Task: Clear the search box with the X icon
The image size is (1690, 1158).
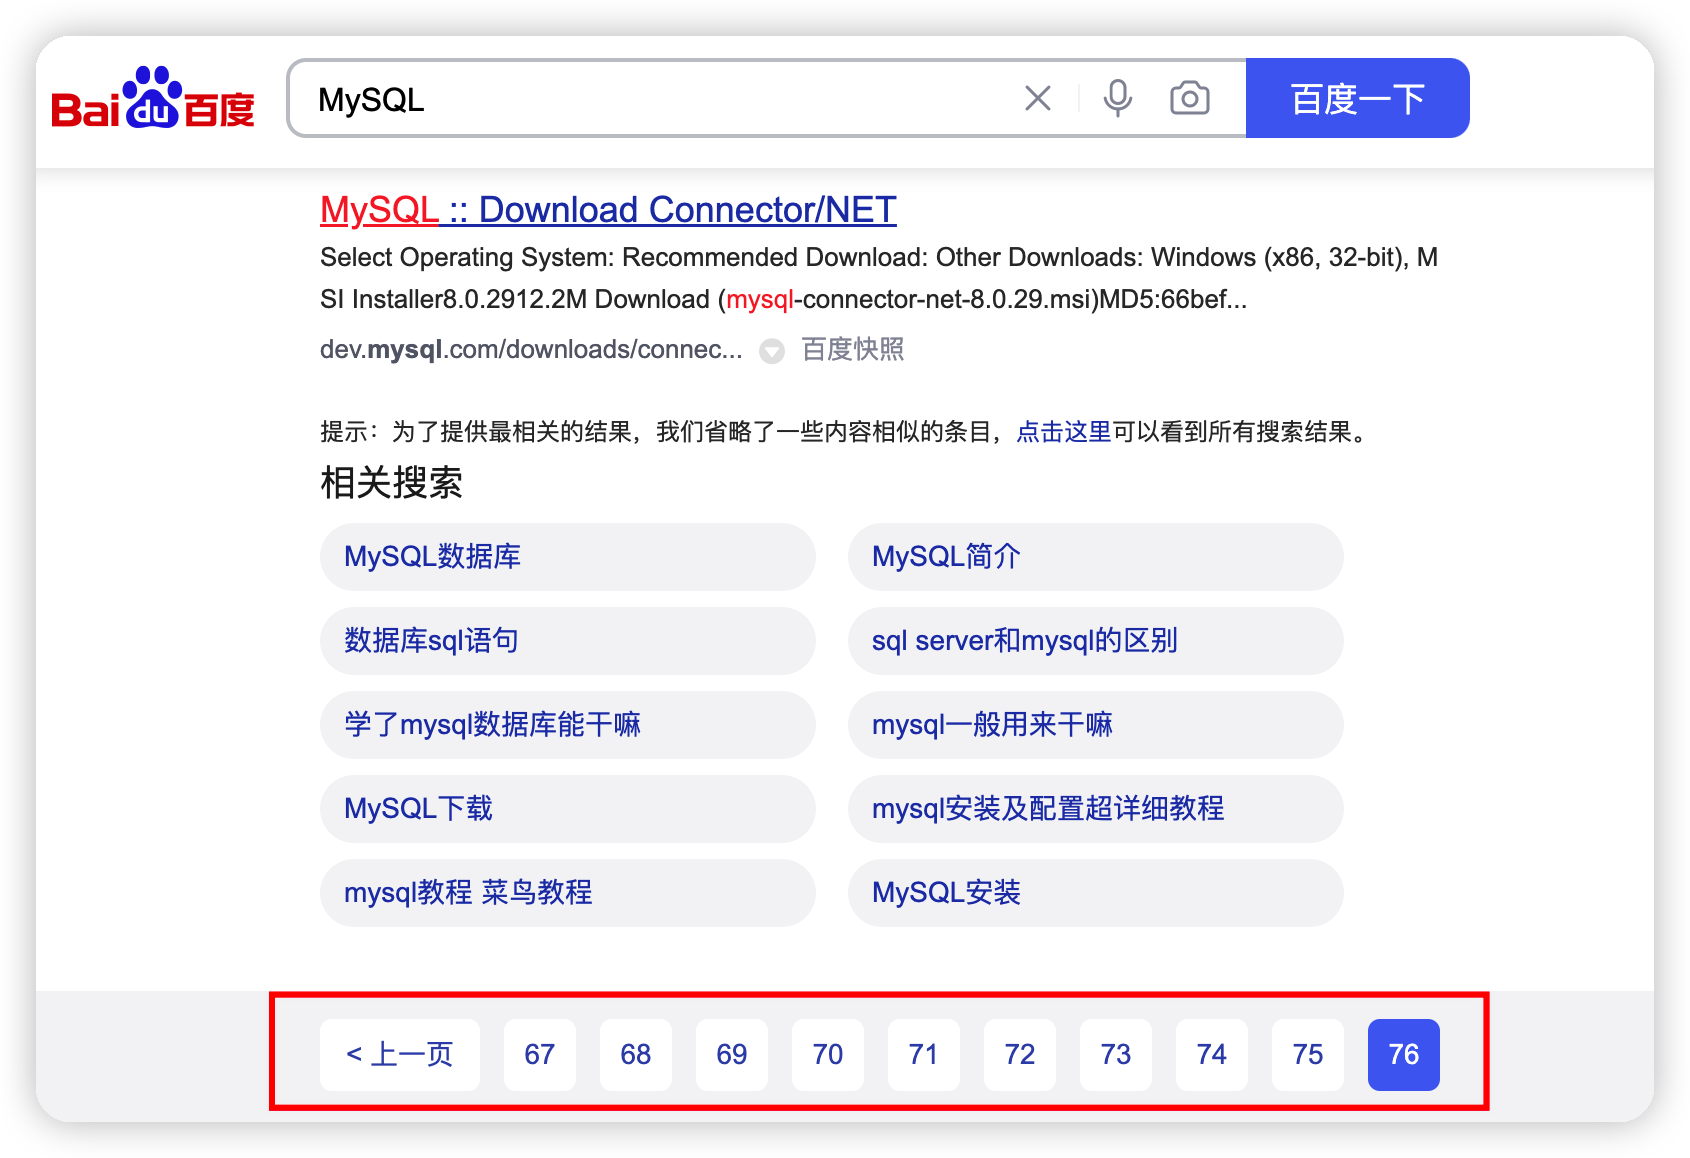Action: coord(1037,98)
